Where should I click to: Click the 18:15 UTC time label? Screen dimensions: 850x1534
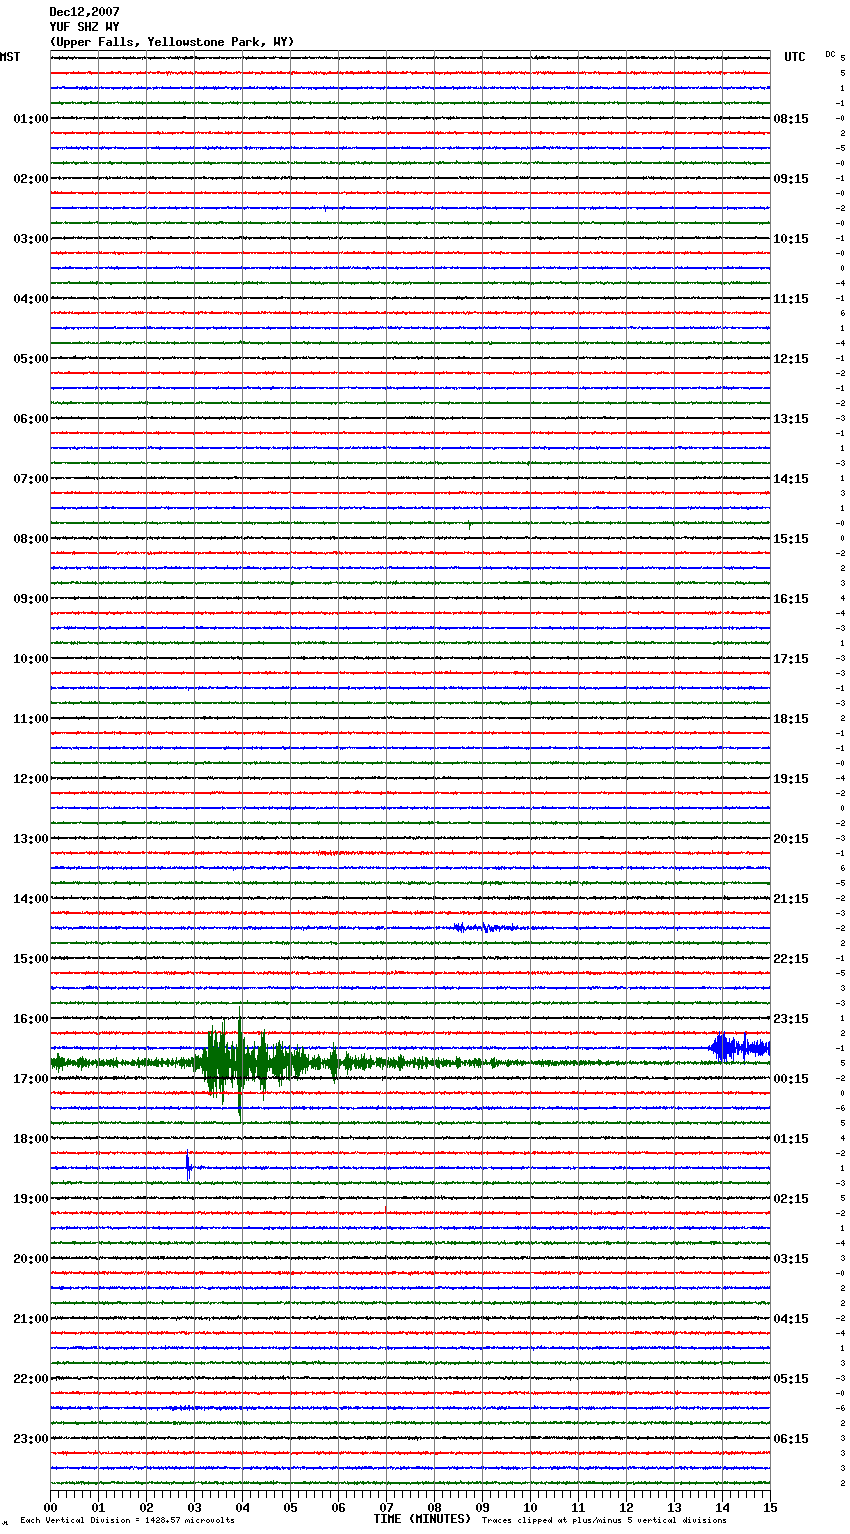[791, 719]
